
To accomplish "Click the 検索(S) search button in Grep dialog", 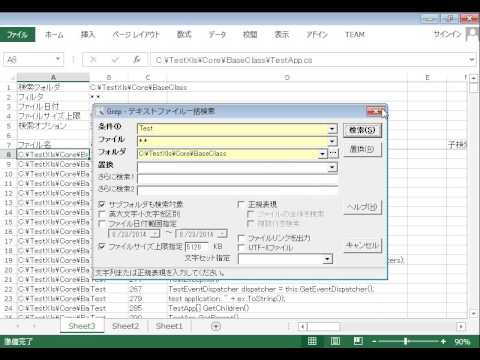I will (x=362, y=130).
